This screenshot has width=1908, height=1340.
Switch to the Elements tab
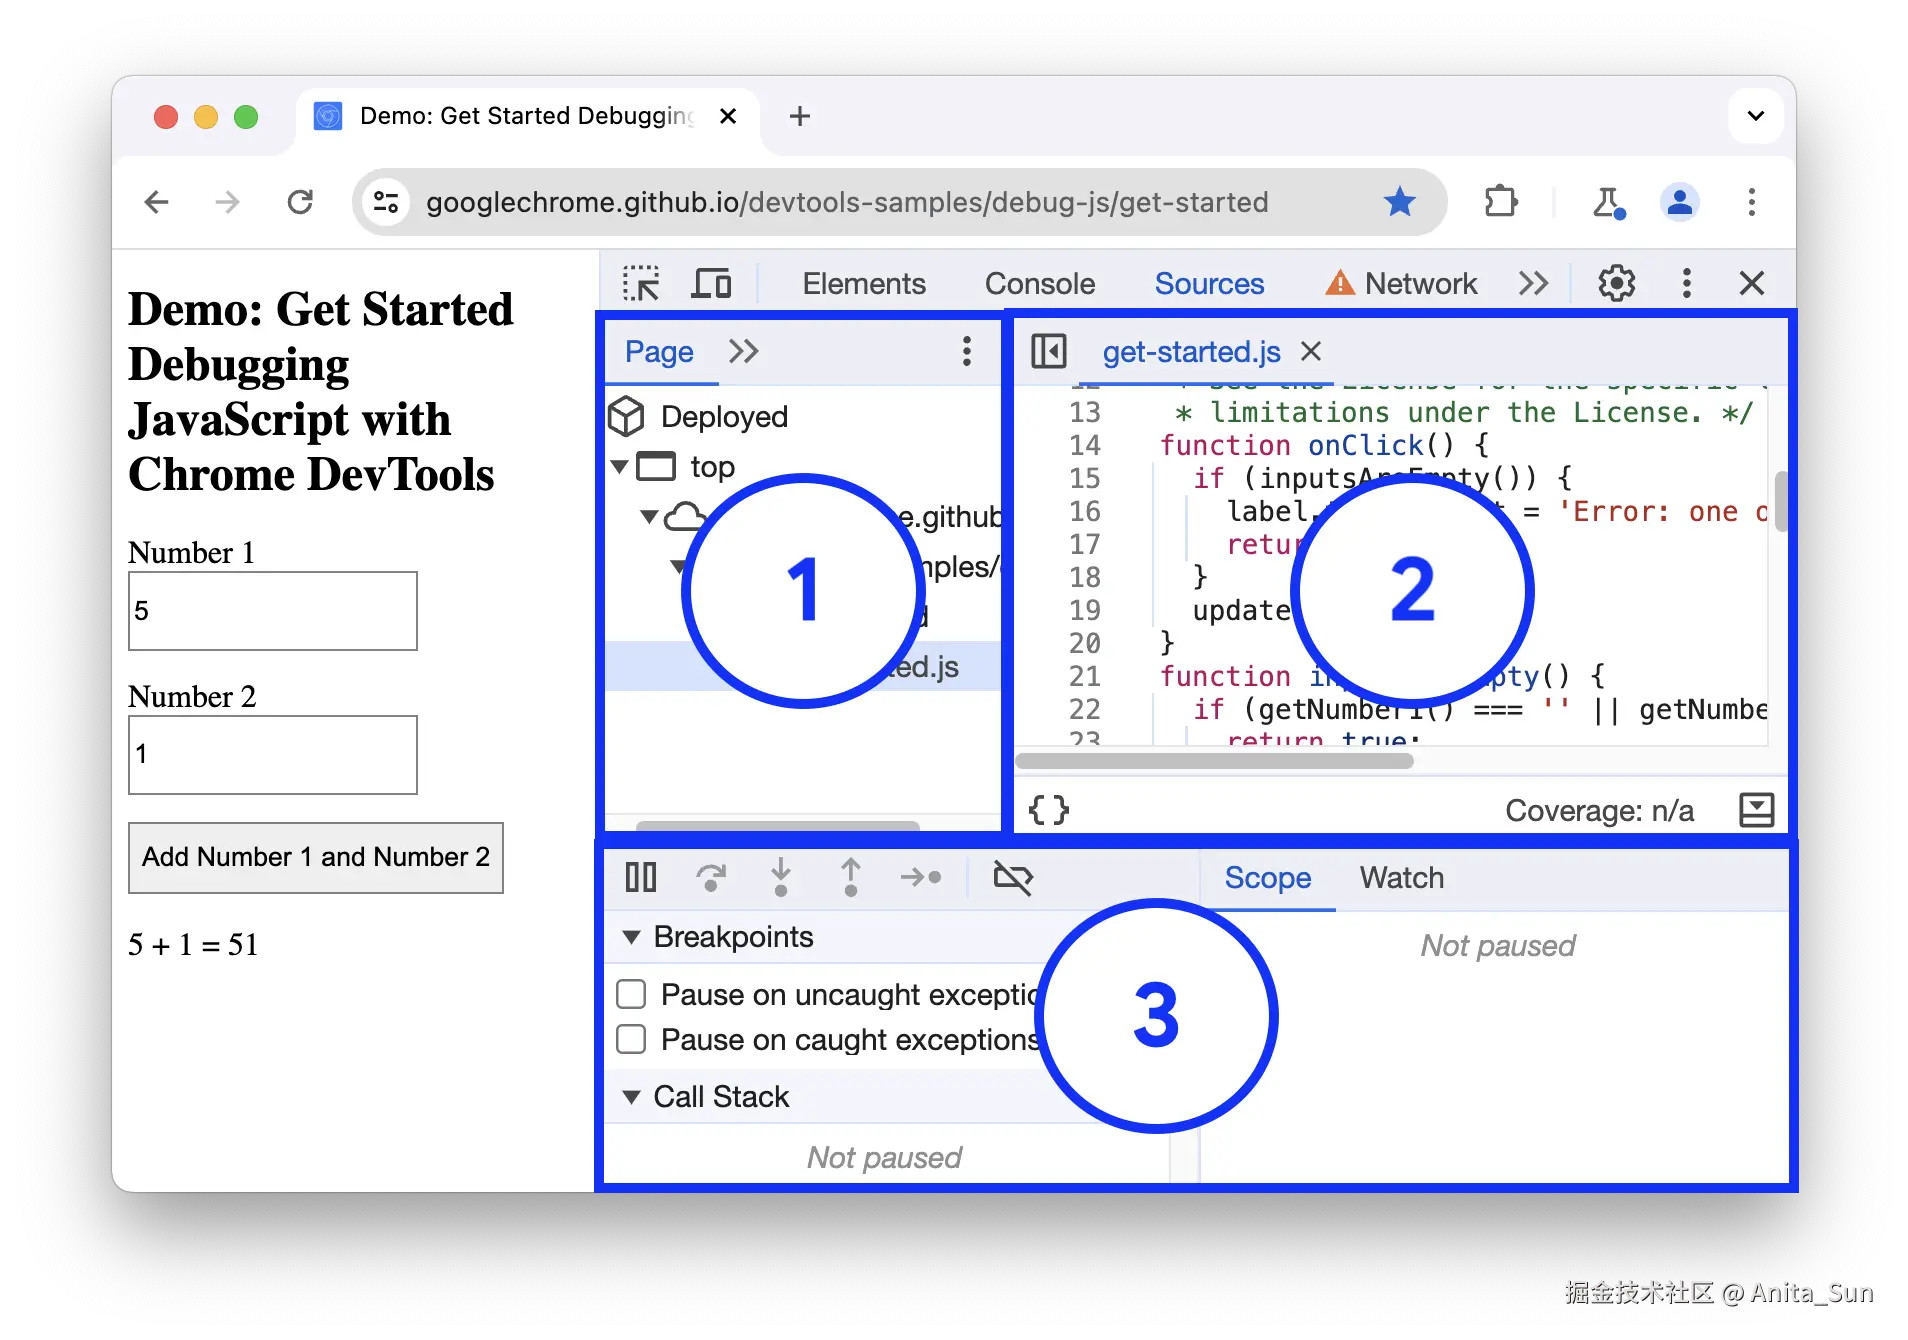click(x=864, y=284)
